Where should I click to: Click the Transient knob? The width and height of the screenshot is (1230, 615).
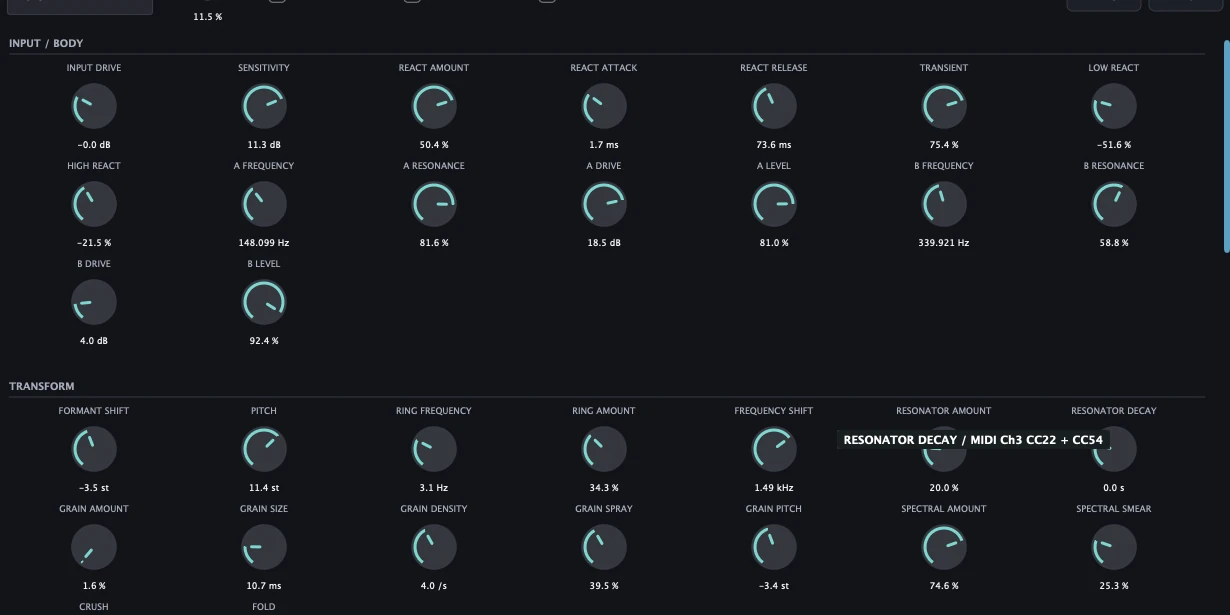pos(944,106)
